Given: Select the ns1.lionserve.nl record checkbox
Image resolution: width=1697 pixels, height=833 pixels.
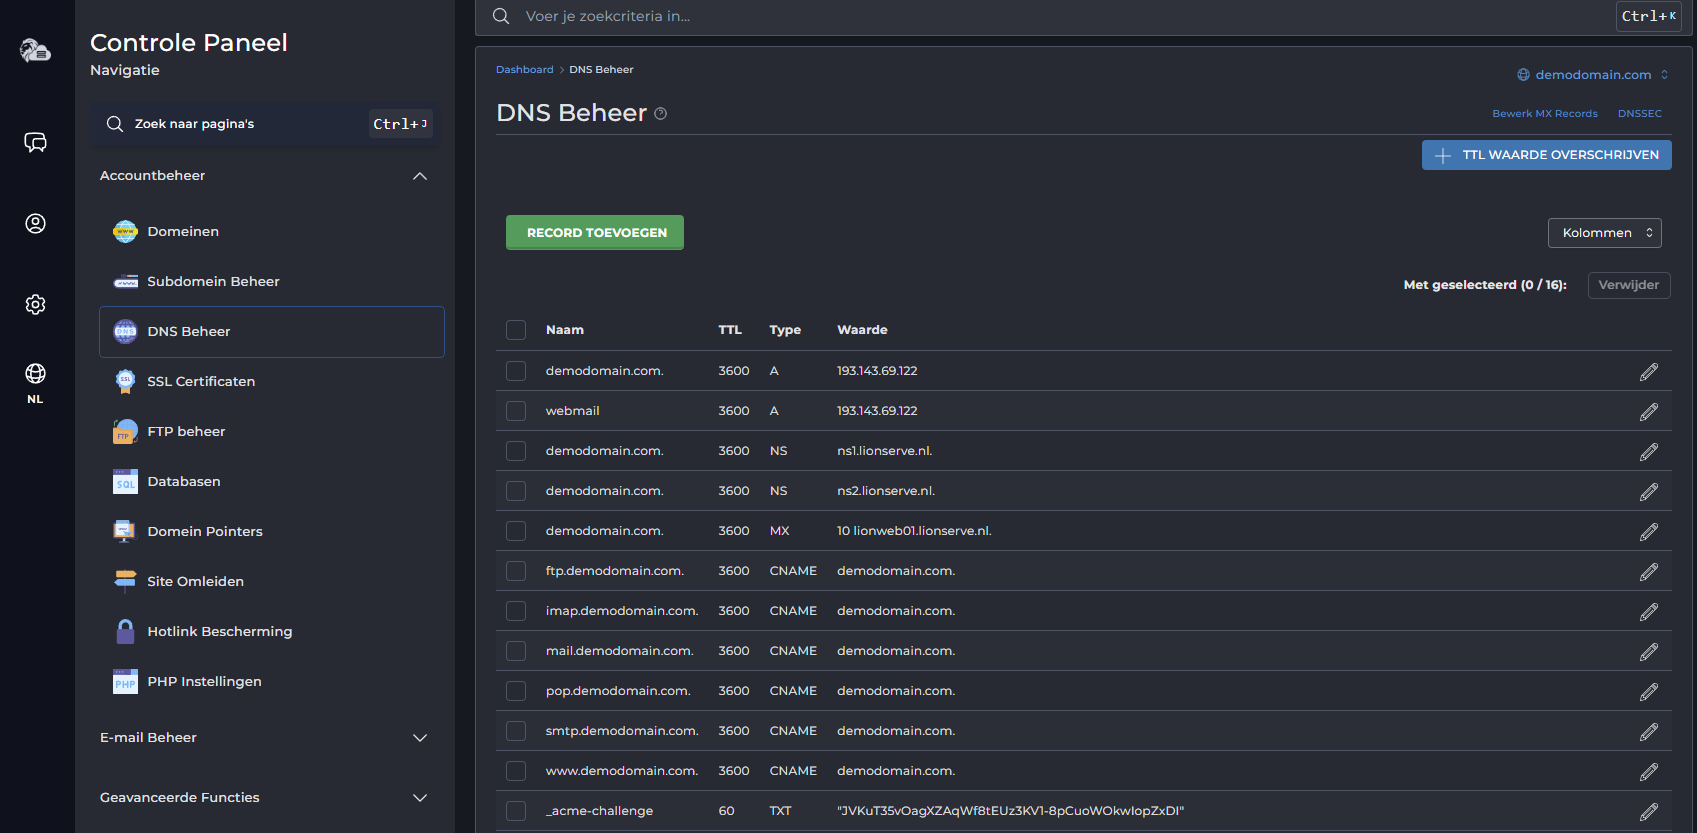Looking at the screenshot, I should 516,451.
